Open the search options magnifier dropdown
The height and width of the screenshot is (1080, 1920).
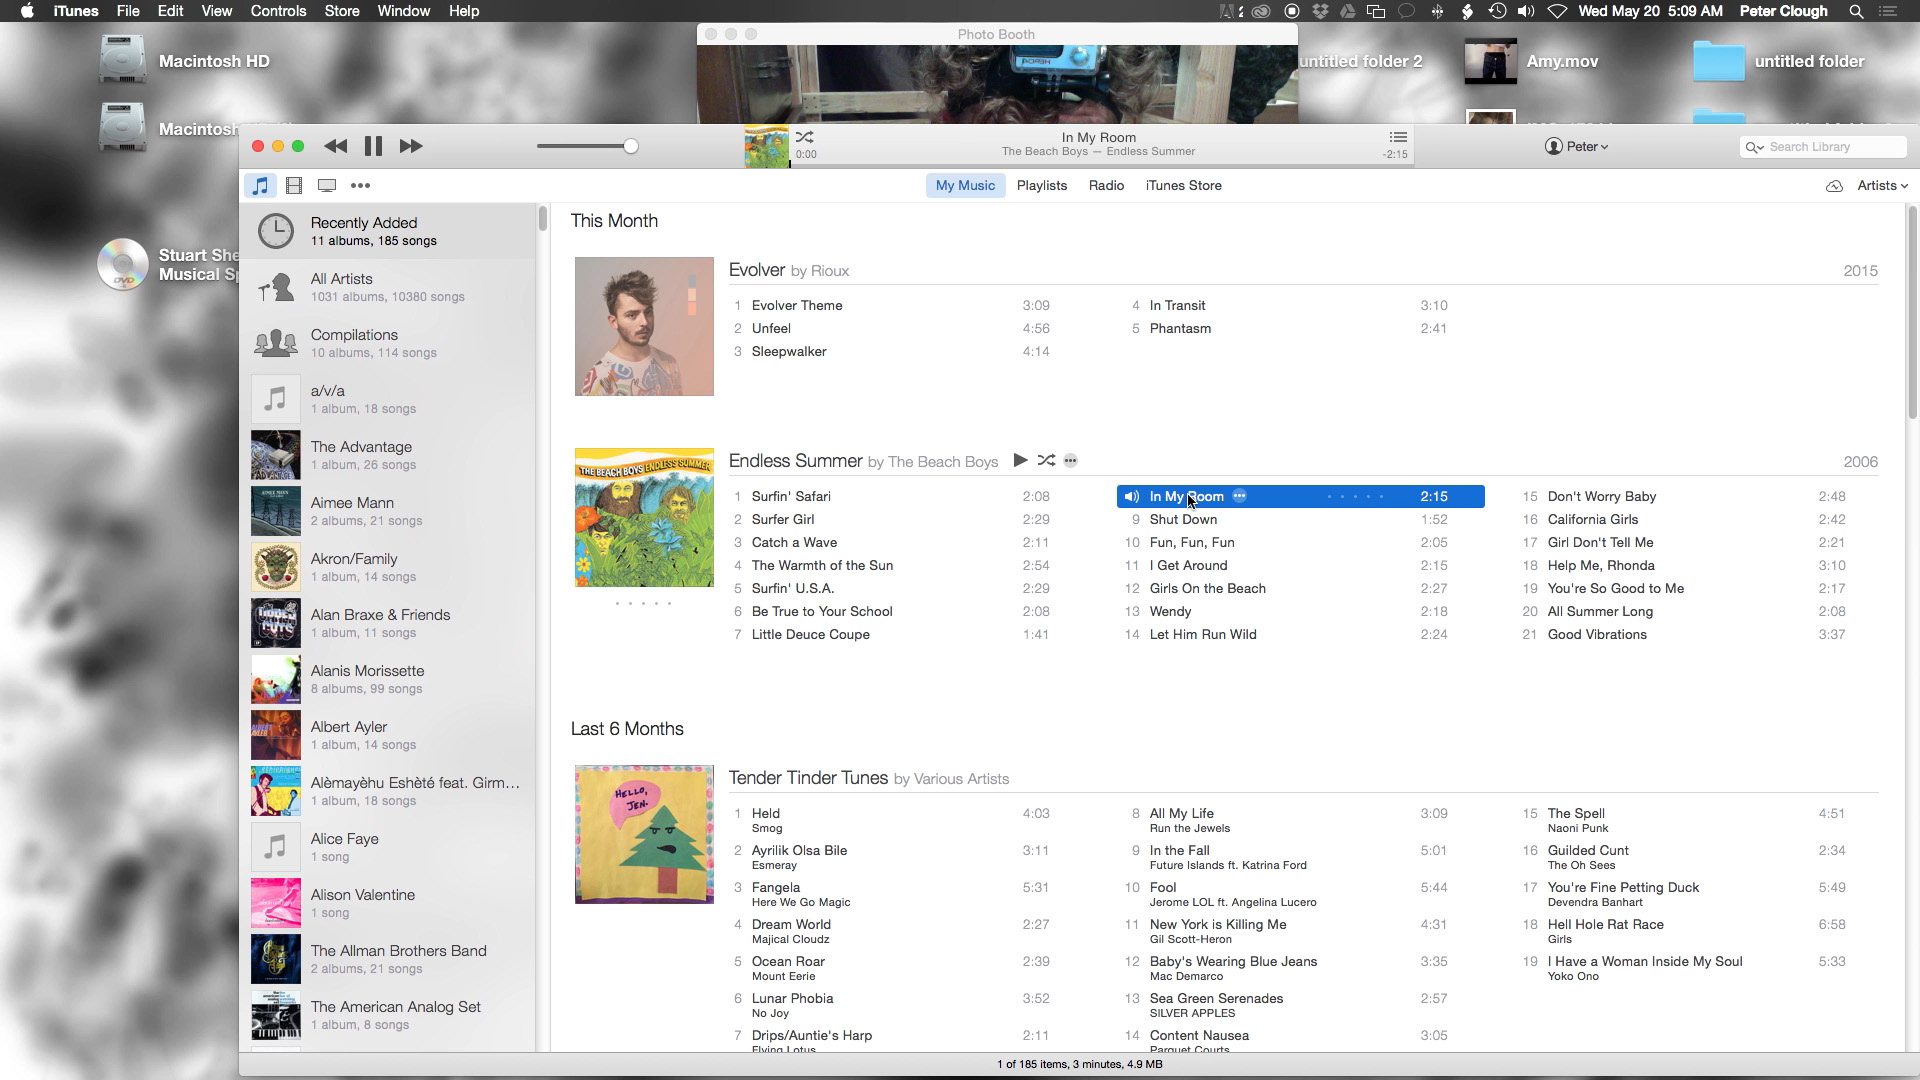pos(1754,147)
